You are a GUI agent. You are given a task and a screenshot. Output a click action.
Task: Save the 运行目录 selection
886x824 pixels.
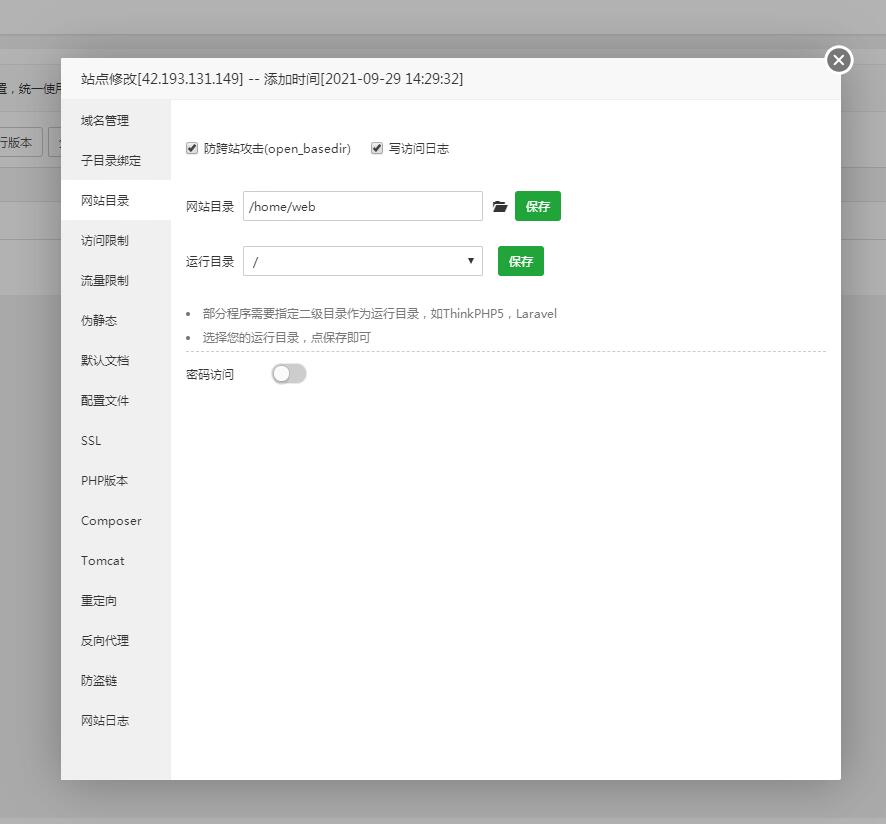point(520,261)
